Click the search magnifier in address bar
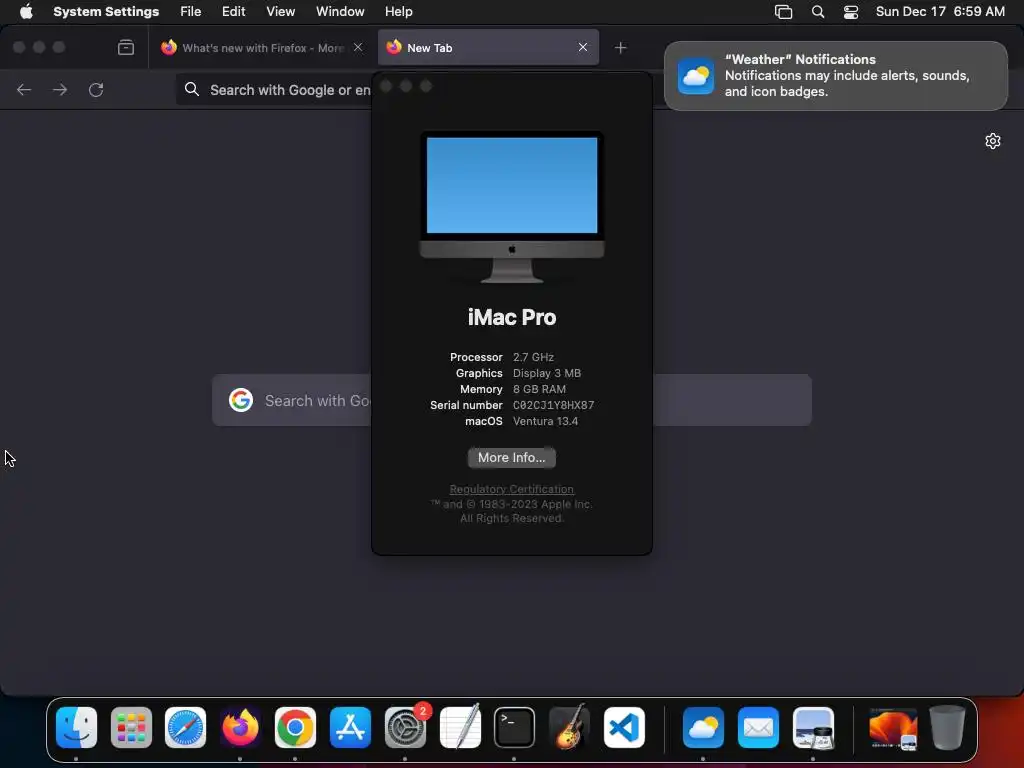This screenshot has width=1024, height=768. coord(192,89)
